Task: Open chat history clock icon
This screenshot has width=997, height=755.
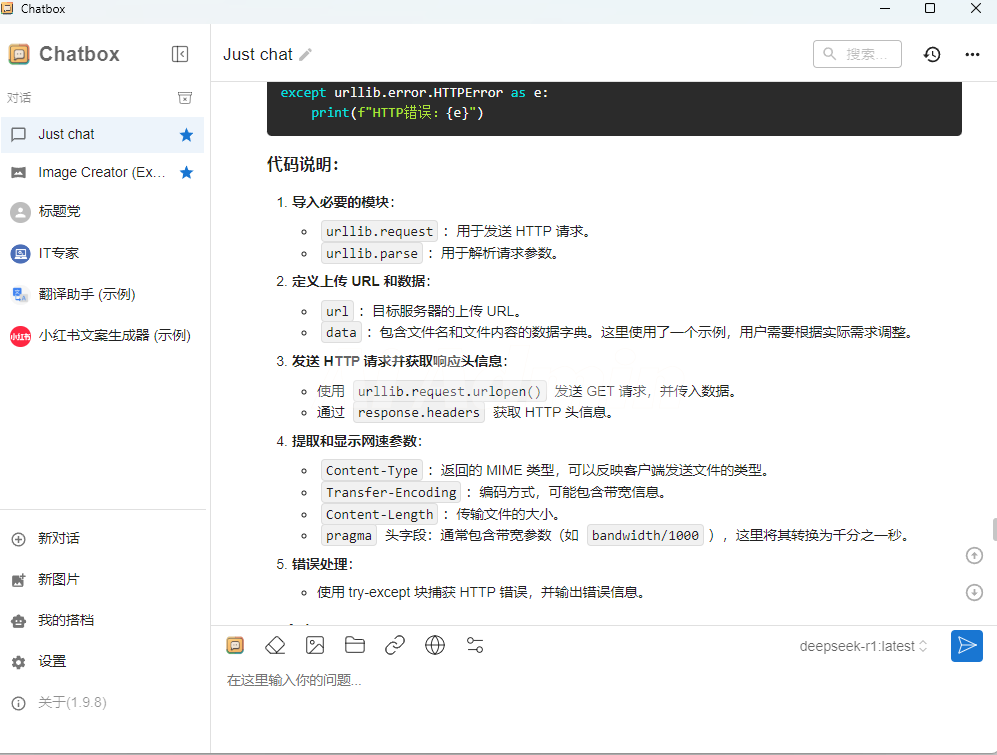Action: (x=932, y=54)
